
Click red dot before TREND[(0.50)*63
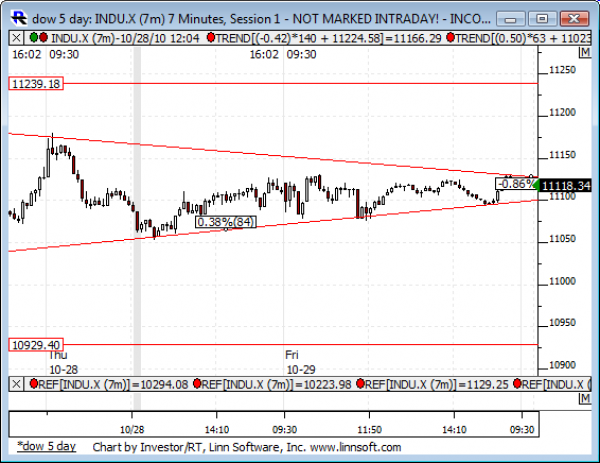click(x=450, y=37)
